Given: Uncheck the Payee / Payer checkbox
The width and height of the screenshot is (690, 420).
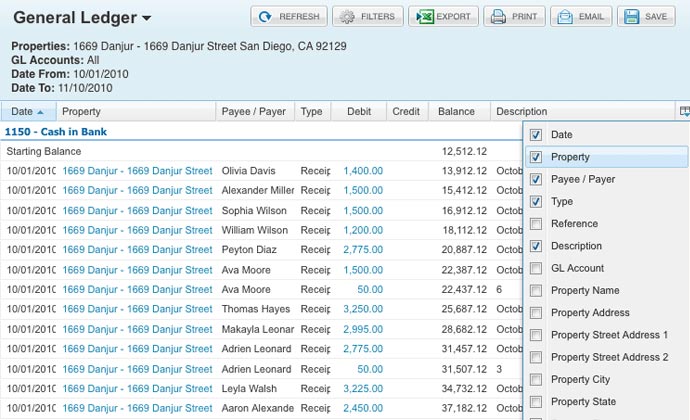Looking at the screenshot, I should [x=536, y=179].
